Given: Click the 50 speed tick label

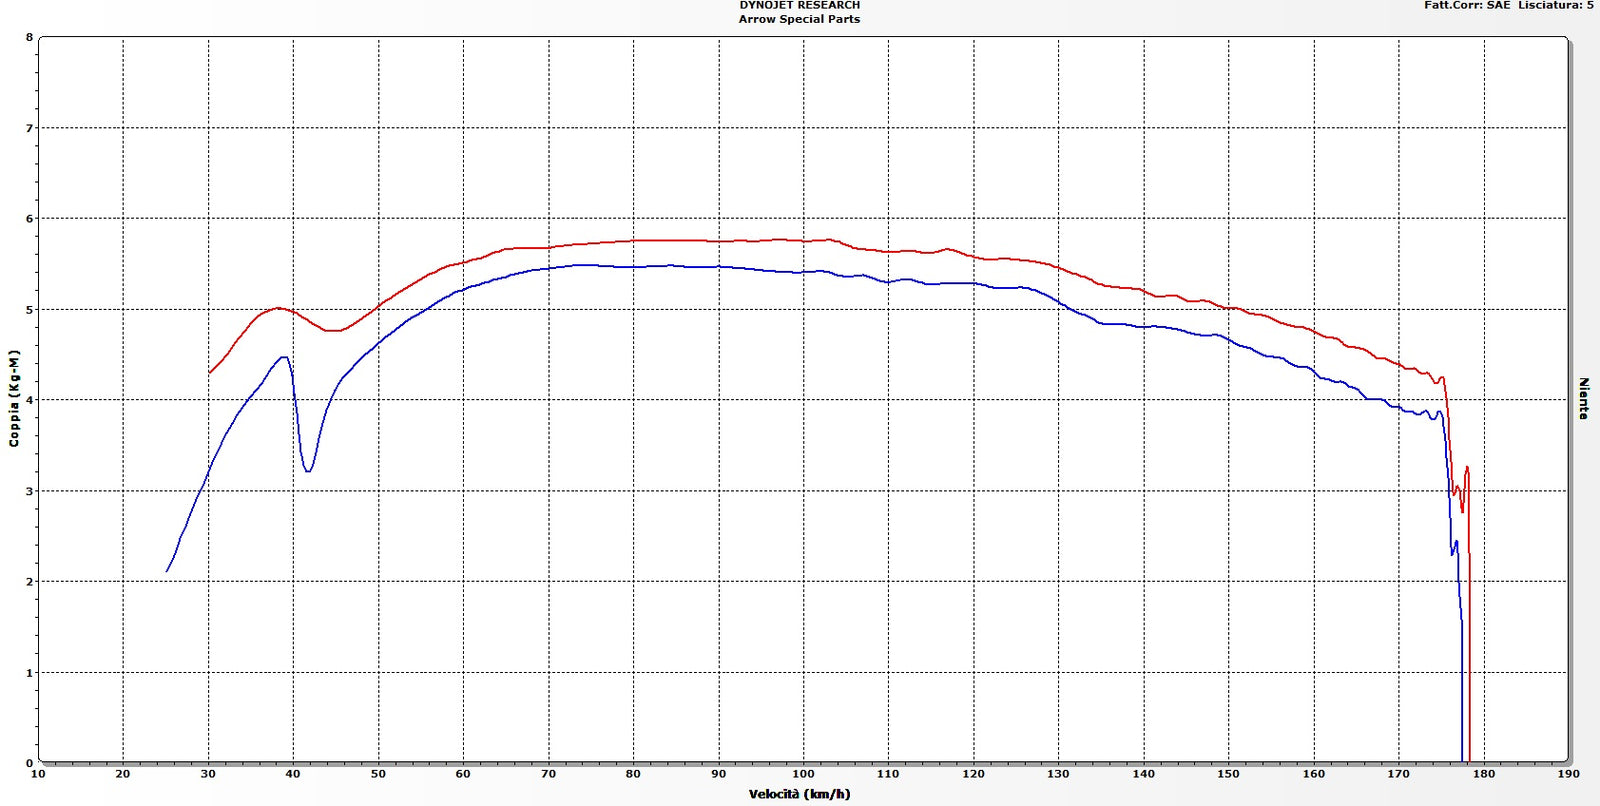Looking at the screenshot, I should [x=378, y=774].
